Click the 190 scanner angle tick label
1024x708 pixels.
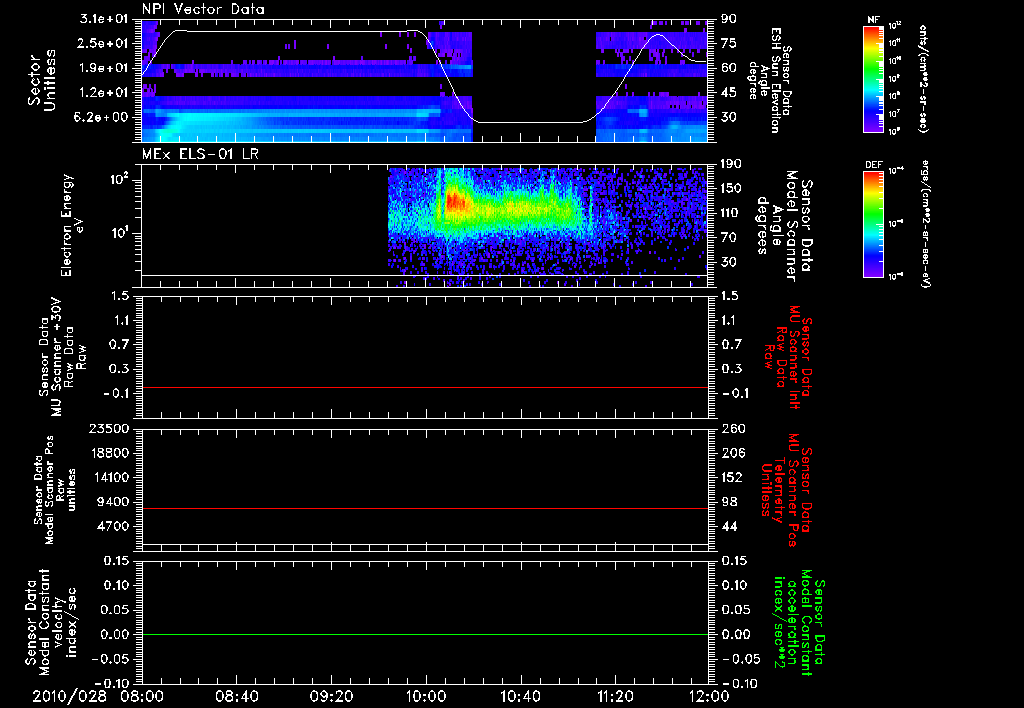[731, 164]
